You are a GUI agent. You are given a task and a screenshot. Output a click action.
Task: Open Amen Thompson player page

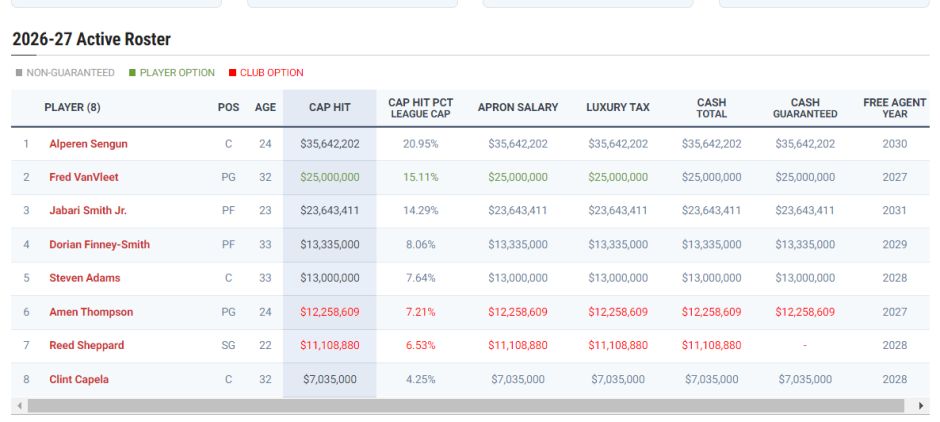[x=91, y=312]
